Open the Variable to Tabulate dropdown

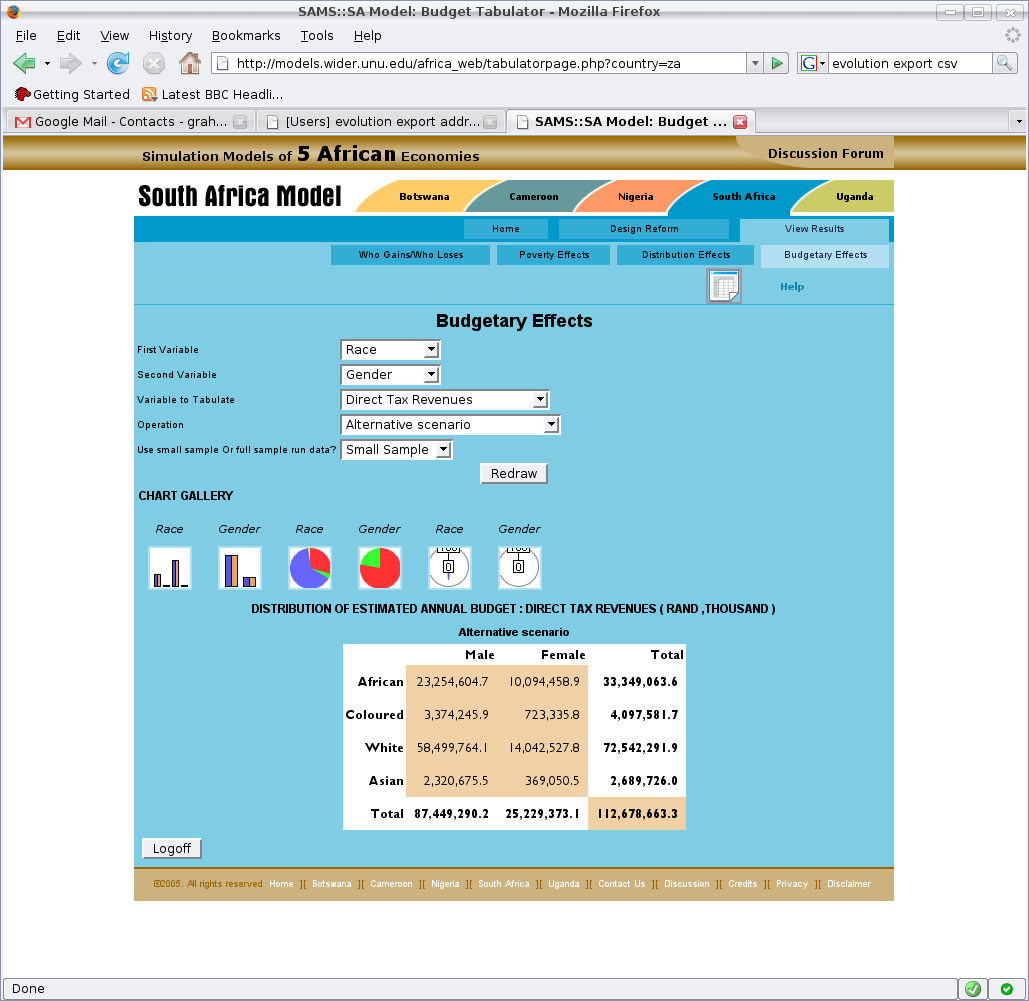coord(445,400)
